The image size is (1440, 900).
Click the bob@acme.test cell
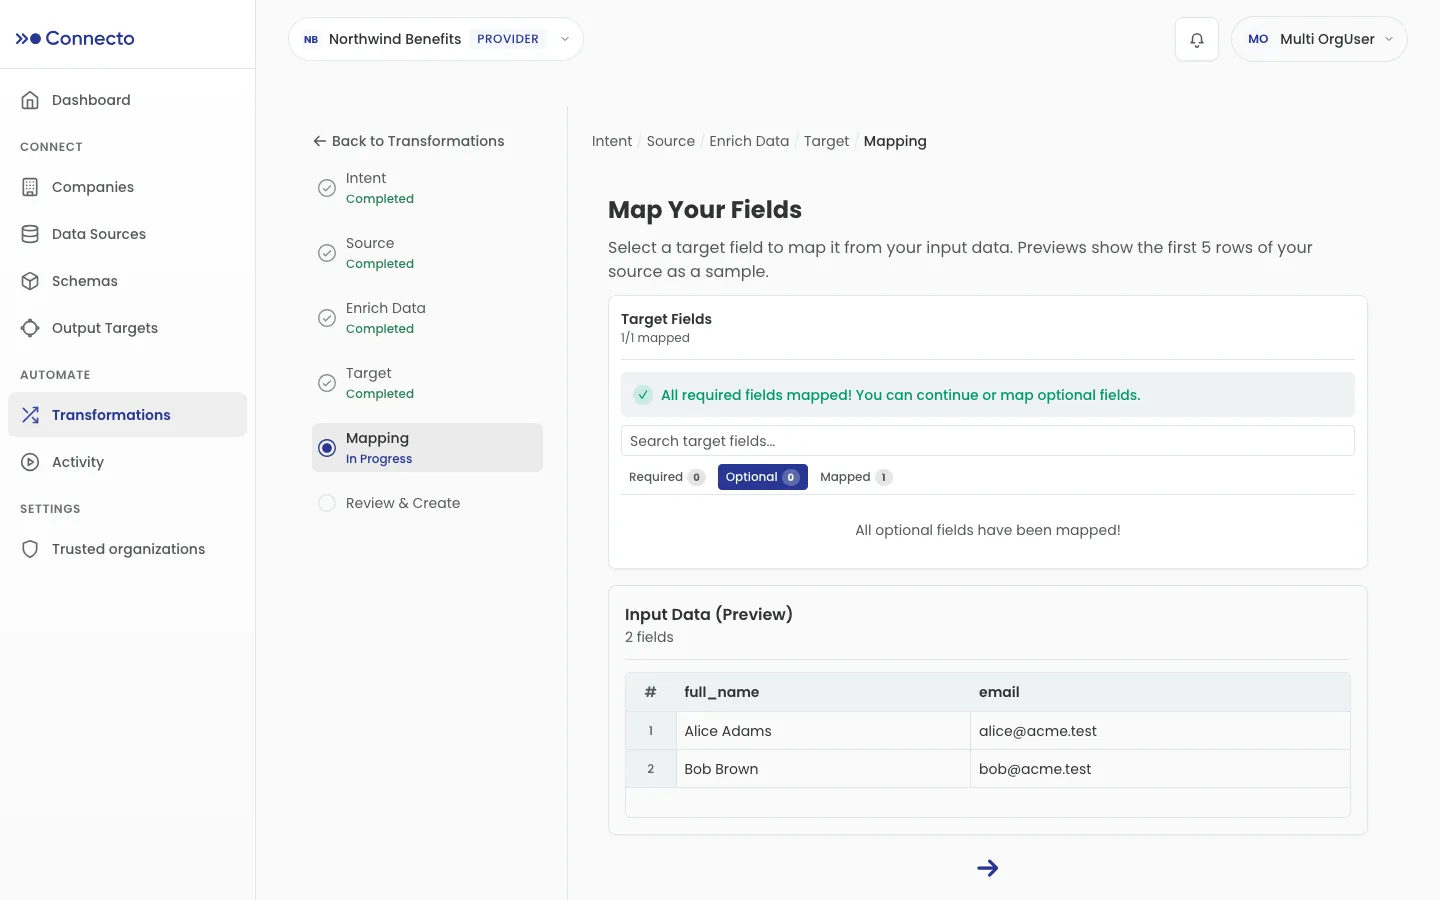click(1160, 769)
